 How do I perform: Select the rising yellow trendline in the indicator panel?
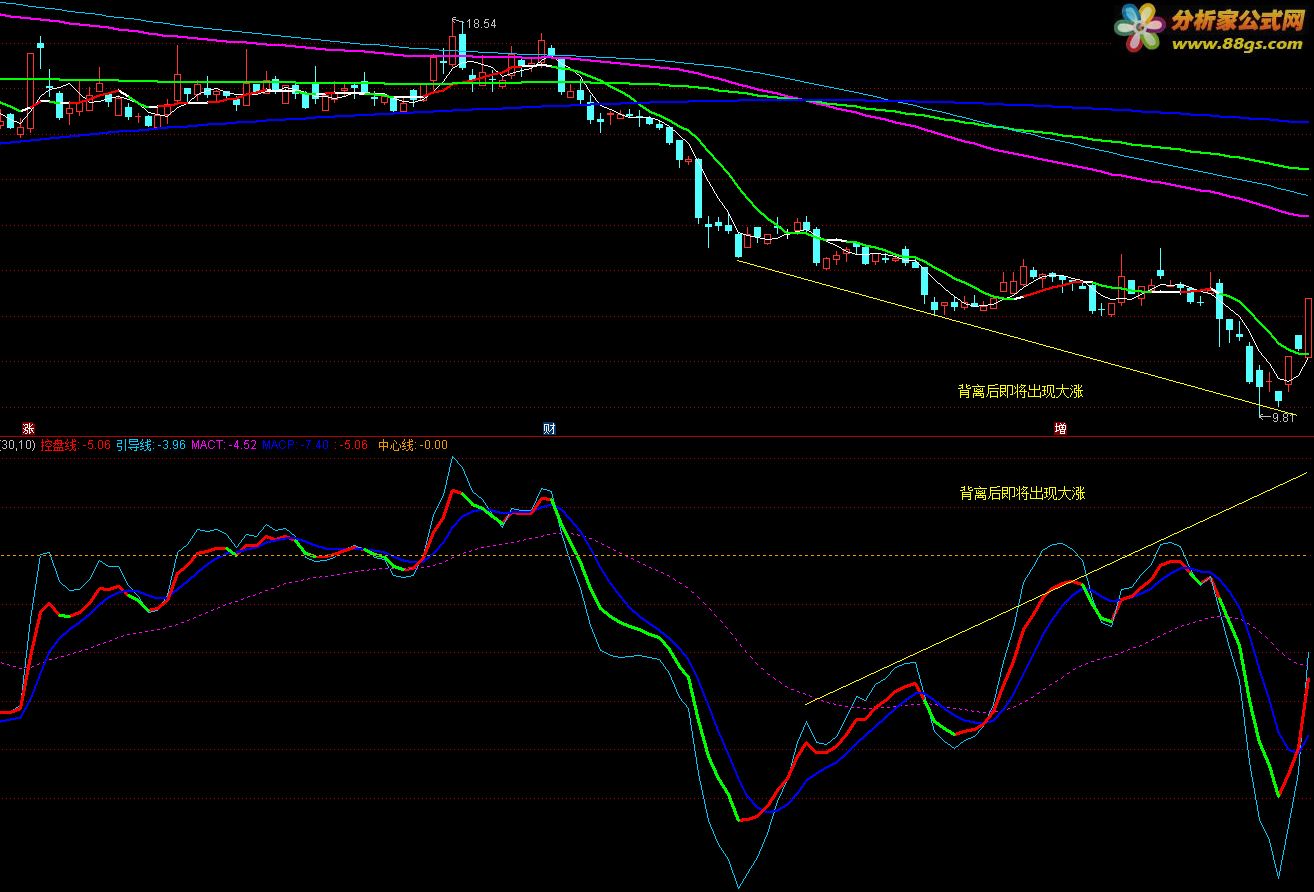(1057, 587)
